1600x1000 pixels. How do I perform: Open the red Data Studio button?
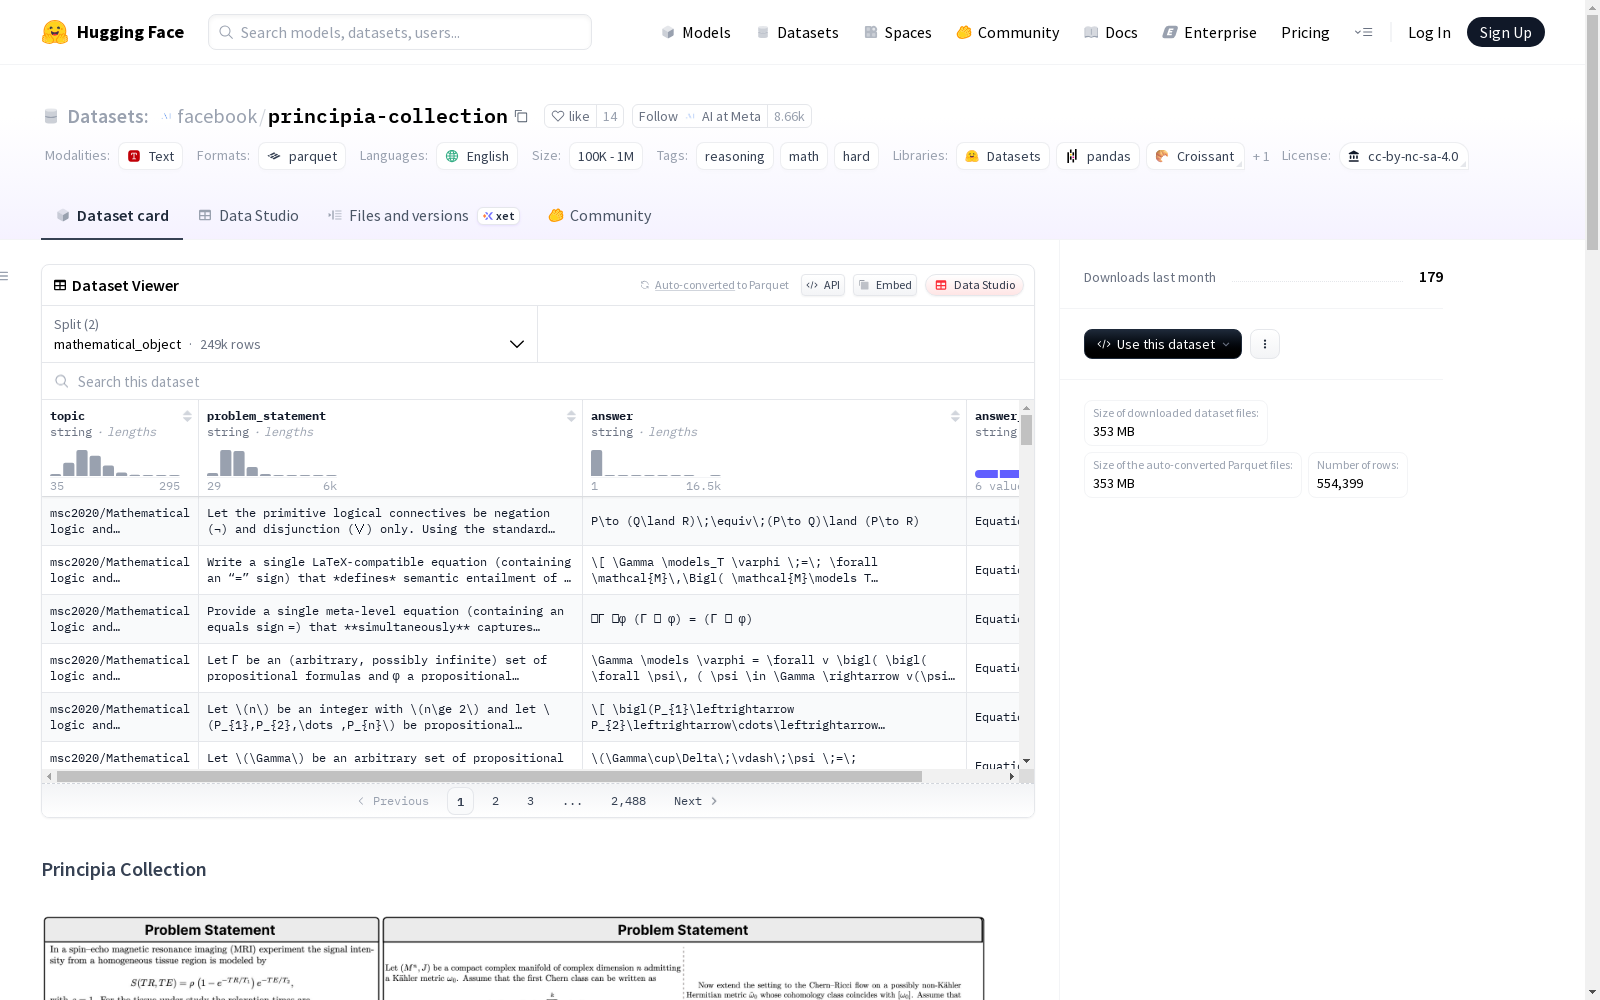coord(975,285)
